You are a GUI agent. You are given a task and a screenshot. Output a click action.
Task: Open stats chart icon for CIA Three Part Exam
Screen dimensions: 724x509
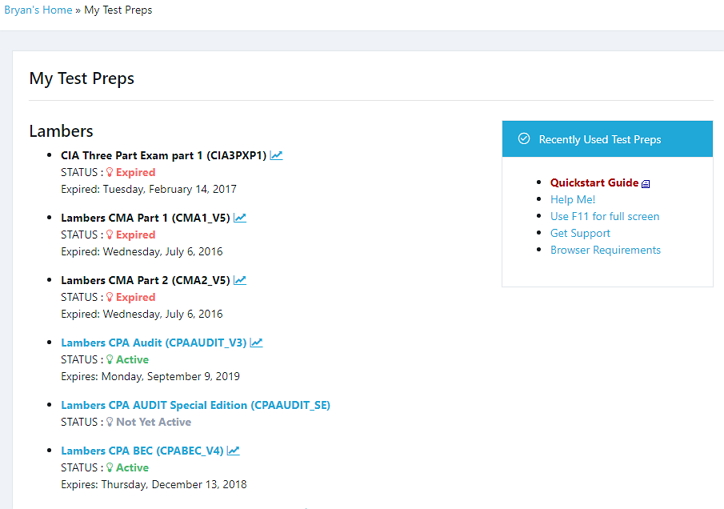point(276,155)
